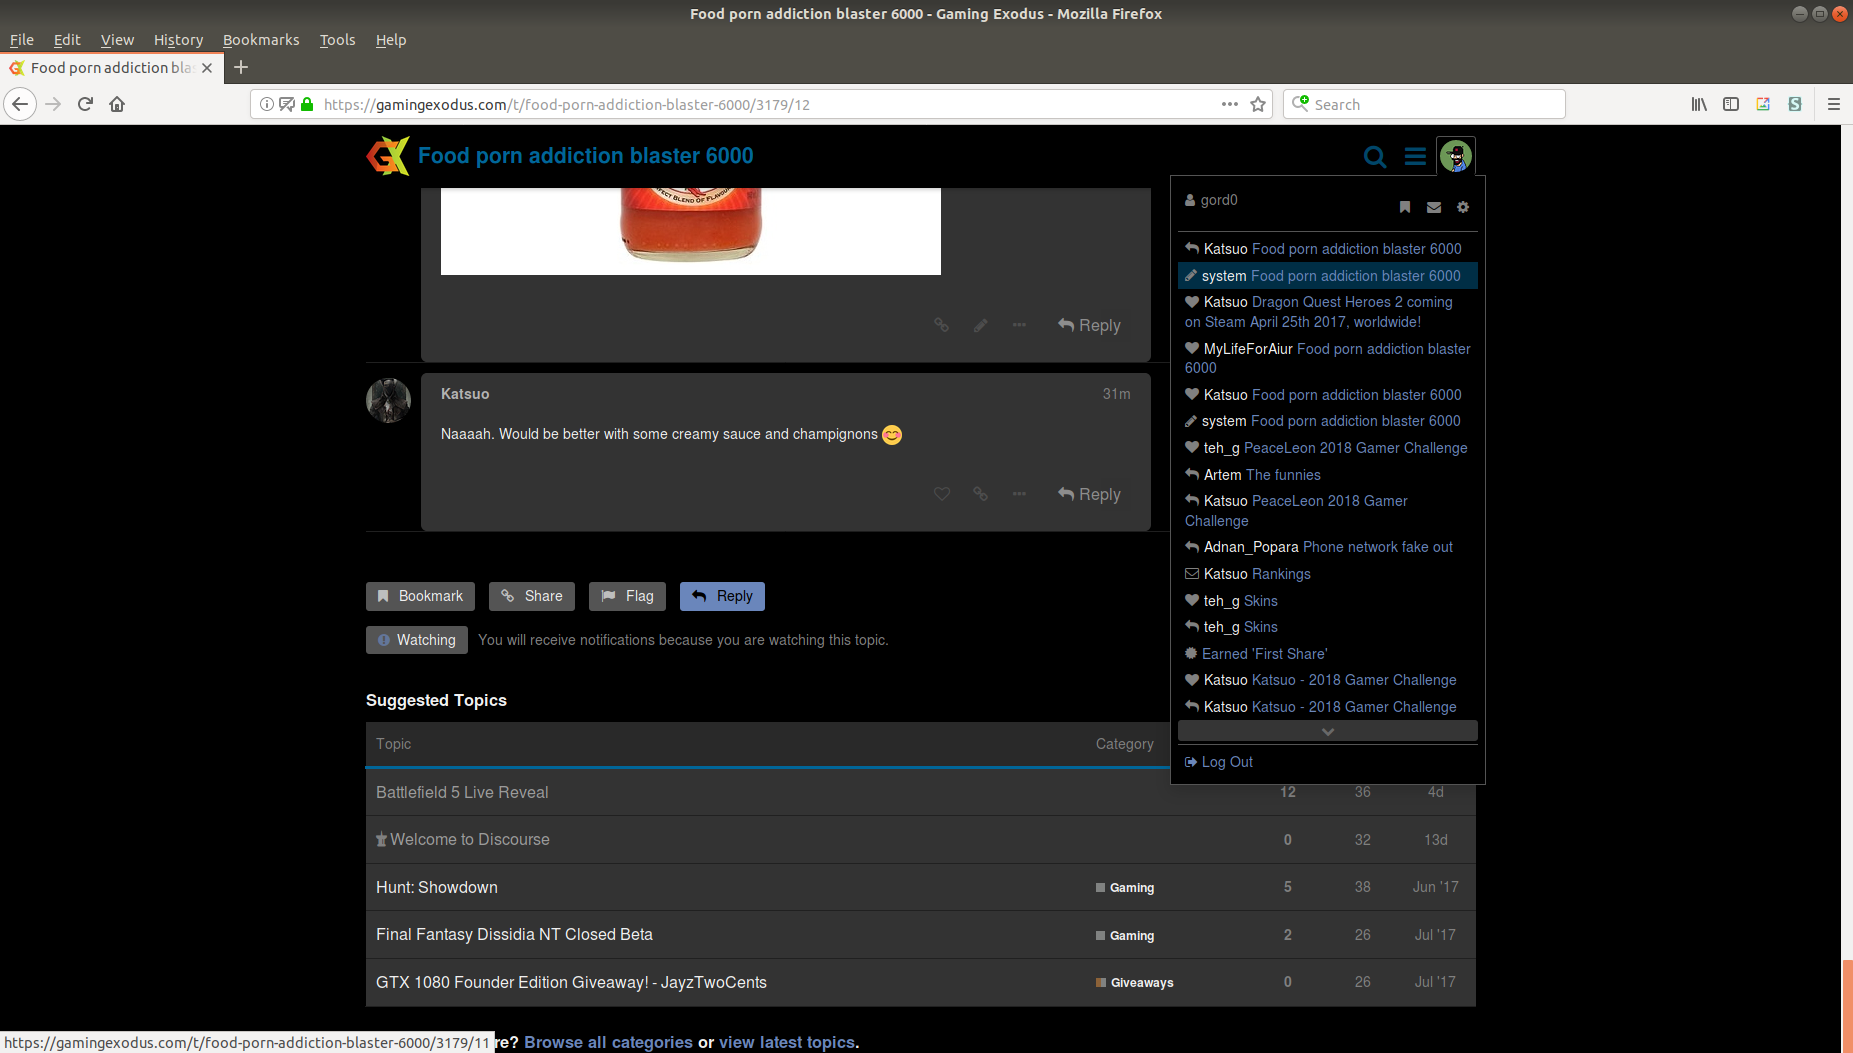Image resolution: width=1853 pixels, height=1053 pixels.
Task: Go back with browser back arrow
Action: (x=20, y=104)
